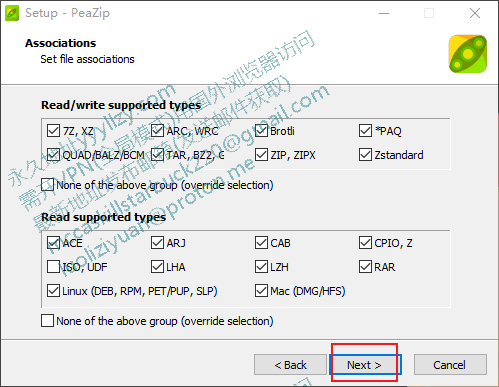Go to the next setup step
The height and width of the screenshot is (387, 499).
point(365,365)
